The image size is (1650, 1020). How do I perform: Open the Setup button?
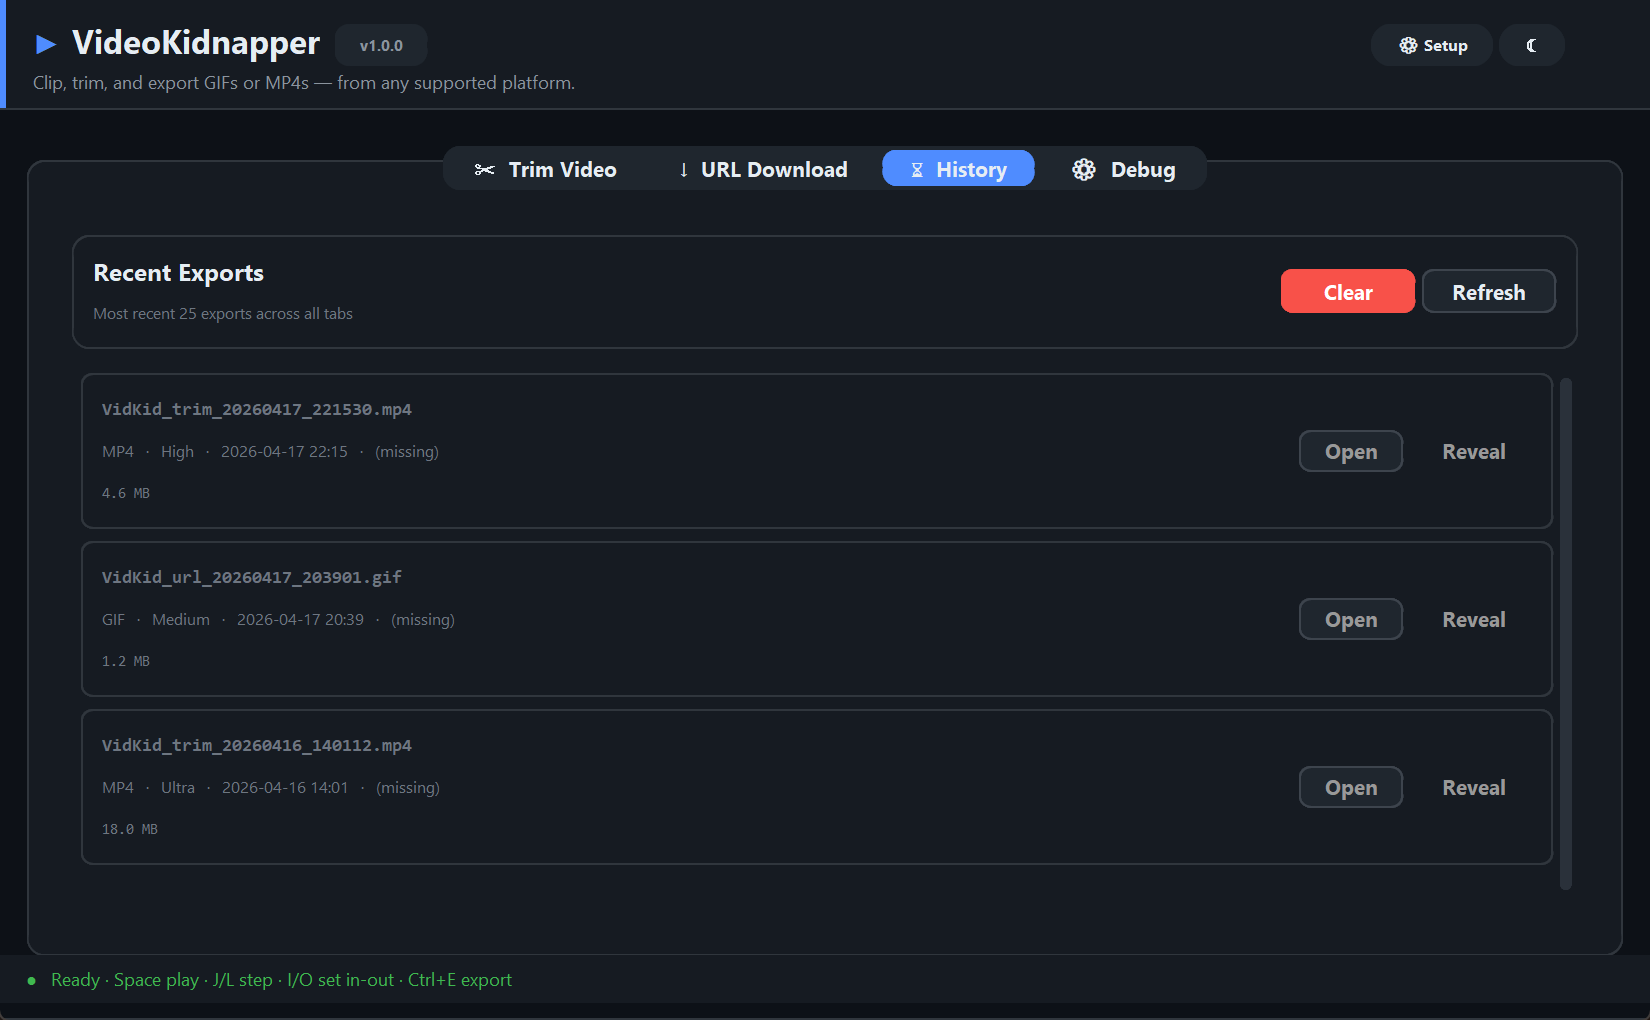tap(1432, 45)
